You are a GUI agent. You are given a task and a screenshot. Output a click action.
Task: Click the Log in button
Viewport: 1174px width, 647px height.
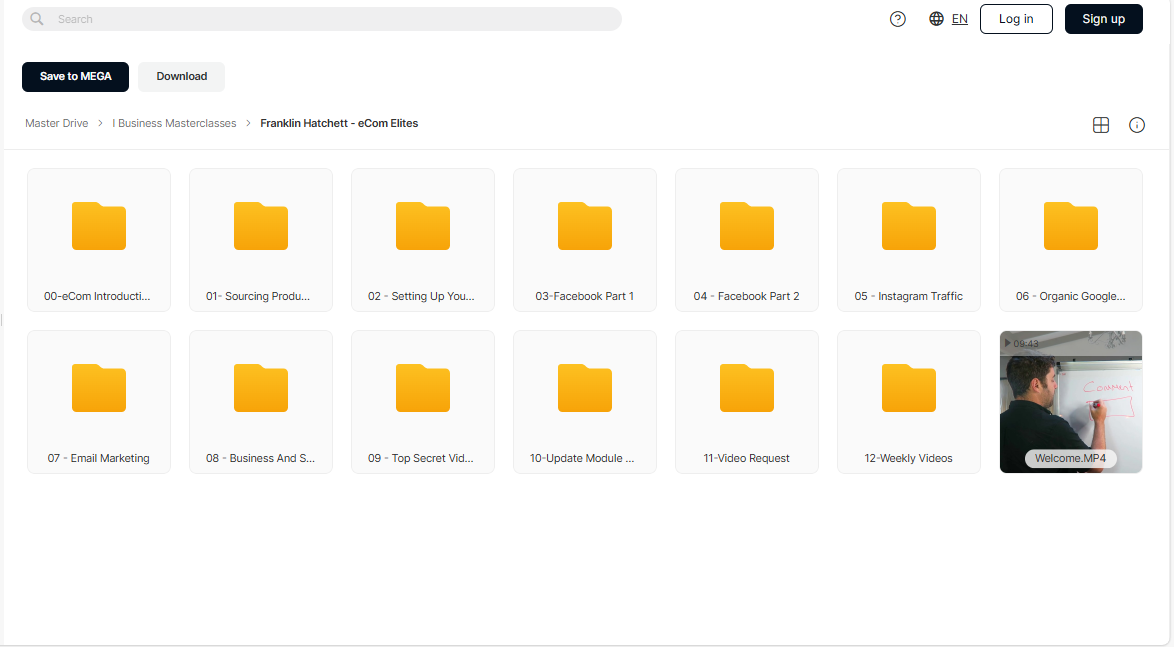(1016, 19)
